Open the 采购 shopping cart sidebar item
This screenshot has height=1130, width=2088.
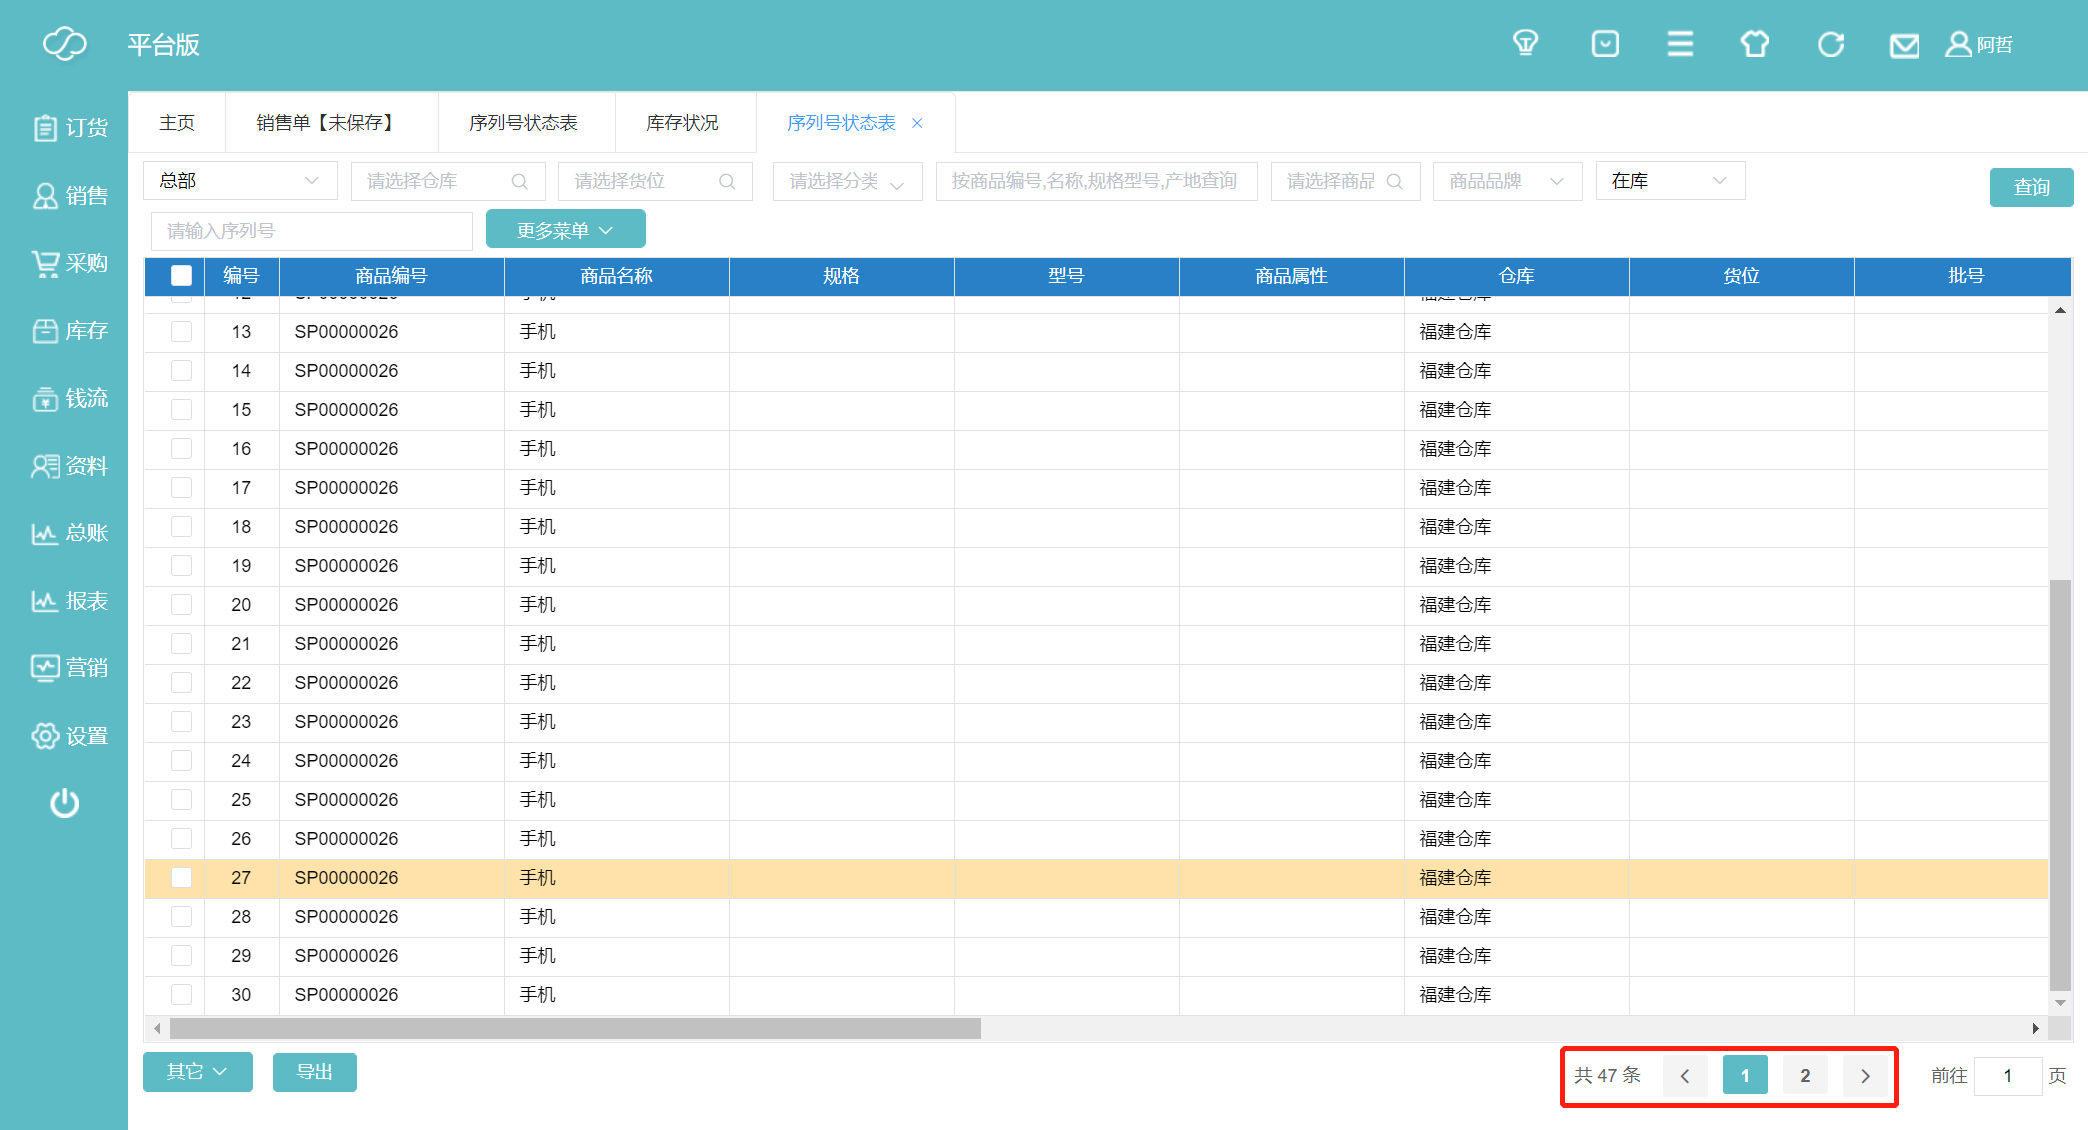point(69,263)
